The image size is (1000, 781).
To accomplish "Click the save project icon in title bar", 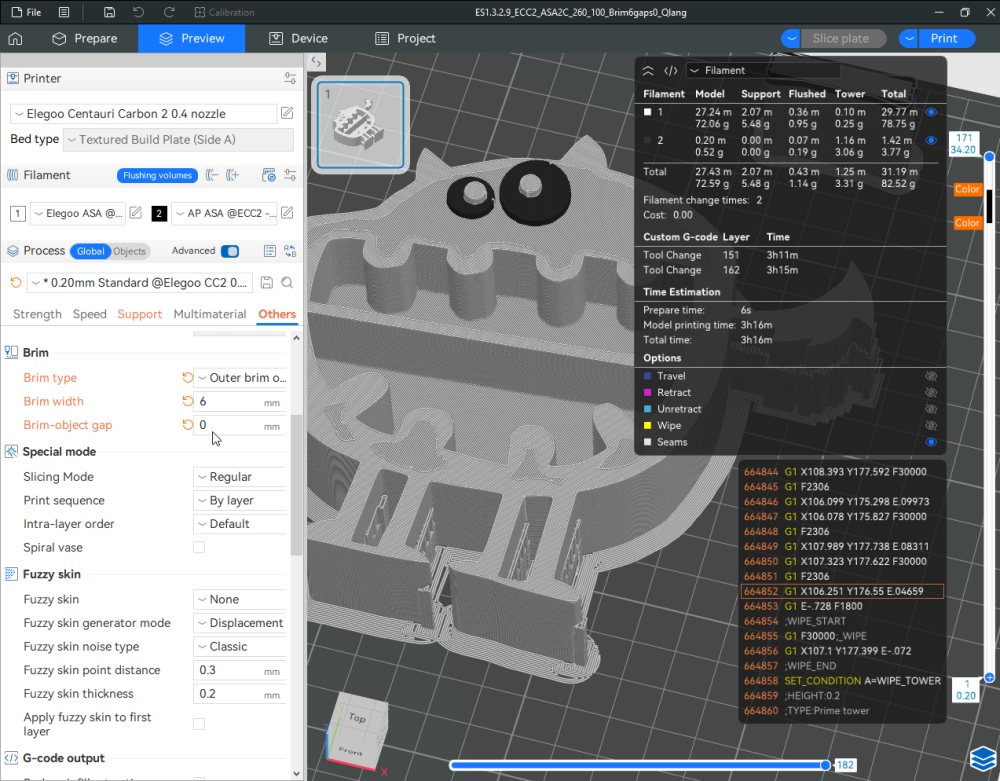I will click(109, 12).
